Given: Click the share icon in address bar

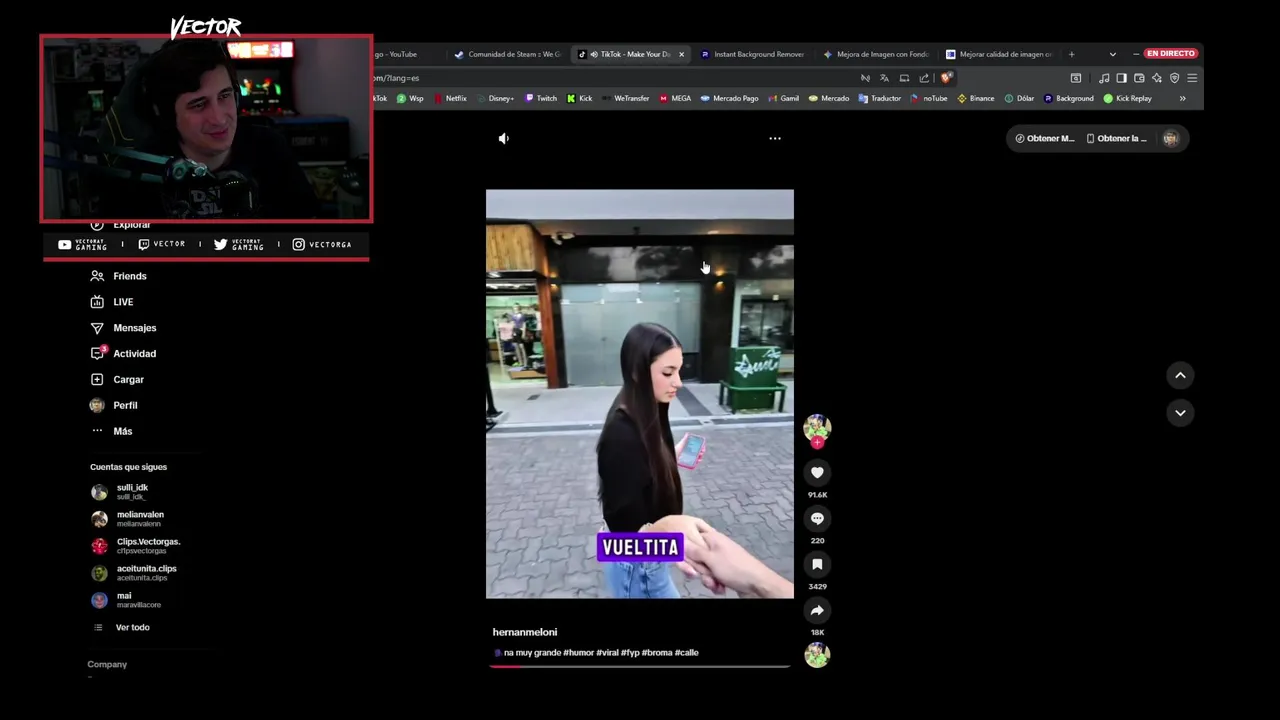Looking at the screenshot, I should (x=924, y=78).
